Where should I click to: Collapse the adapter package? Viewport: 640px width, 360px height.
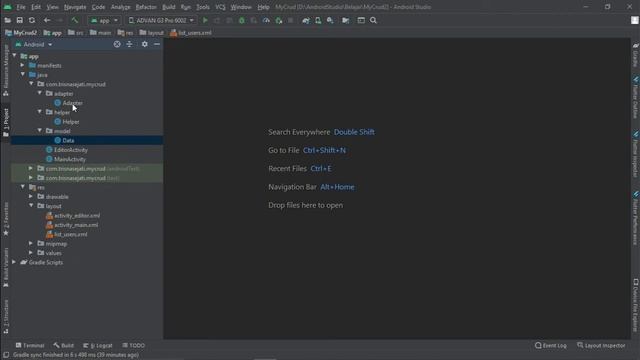point(40,93)
